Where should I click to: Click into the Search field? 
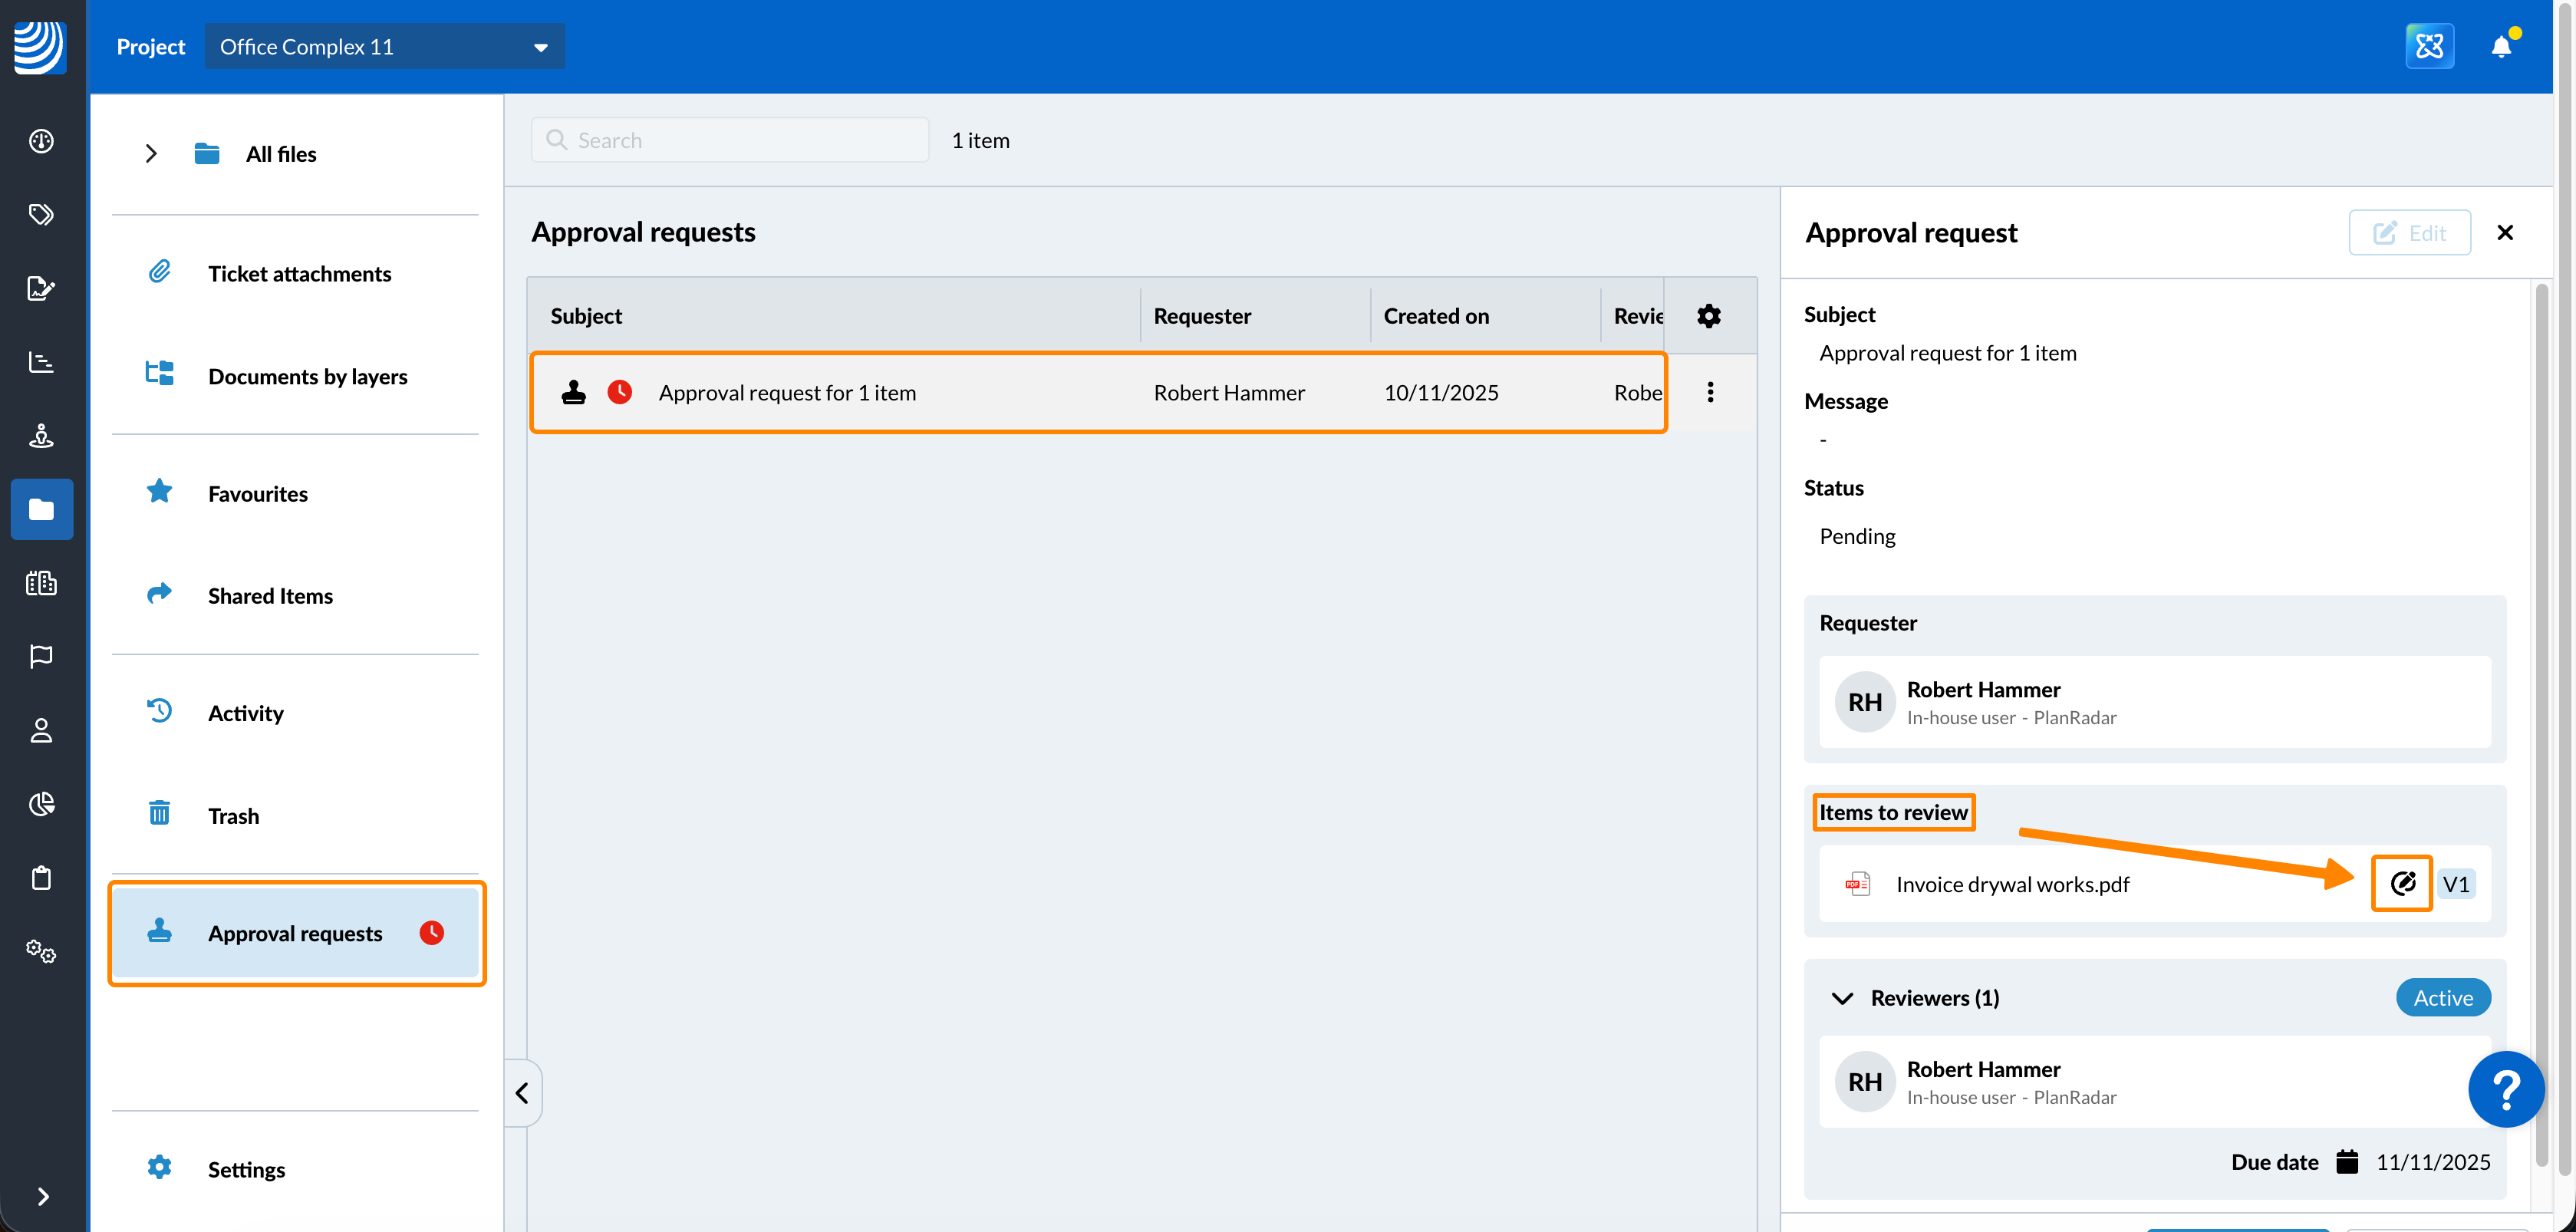pos(730,141)
